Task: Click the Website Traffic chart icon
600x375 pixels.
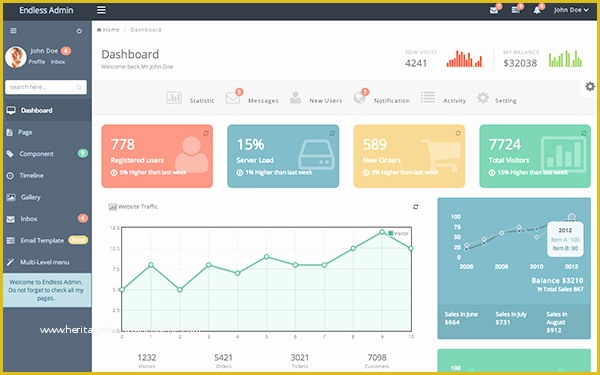Action: pyautogui.click(x=112, y=207)
